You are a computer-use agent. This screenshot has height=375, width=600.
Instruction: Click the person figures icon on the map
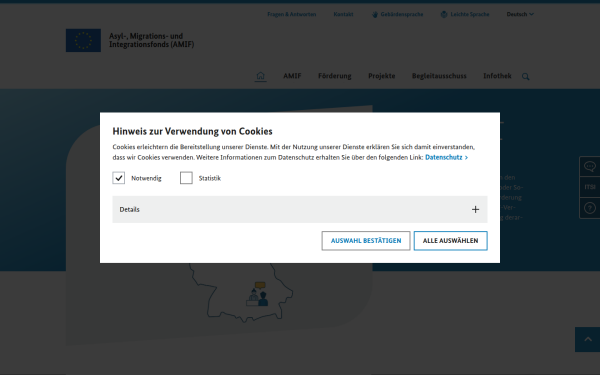coord(257,294)
